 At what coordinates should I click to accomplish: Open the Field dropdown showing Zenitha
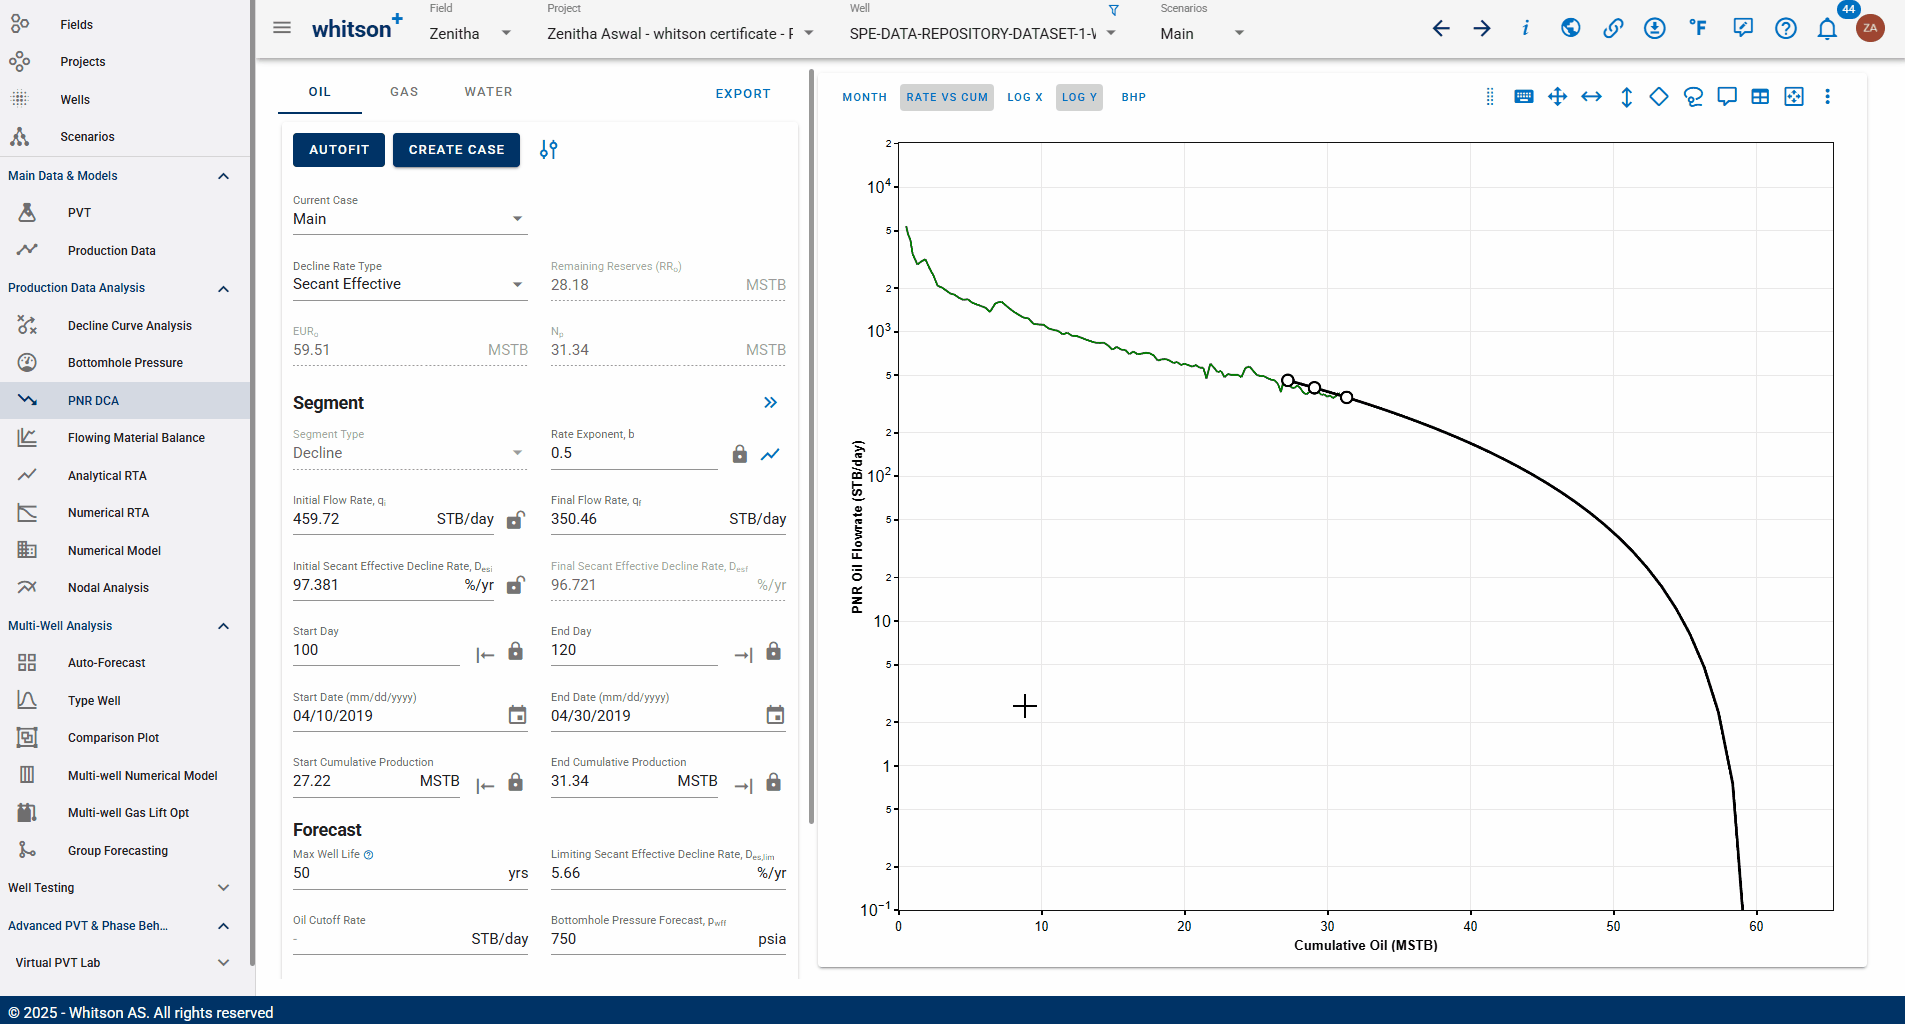point(470,33)
